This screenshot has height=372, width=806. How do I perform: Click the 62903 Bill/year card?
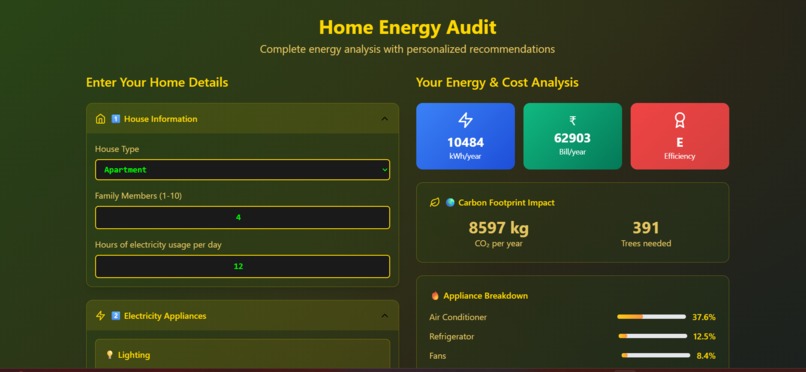tap(572, 136)
